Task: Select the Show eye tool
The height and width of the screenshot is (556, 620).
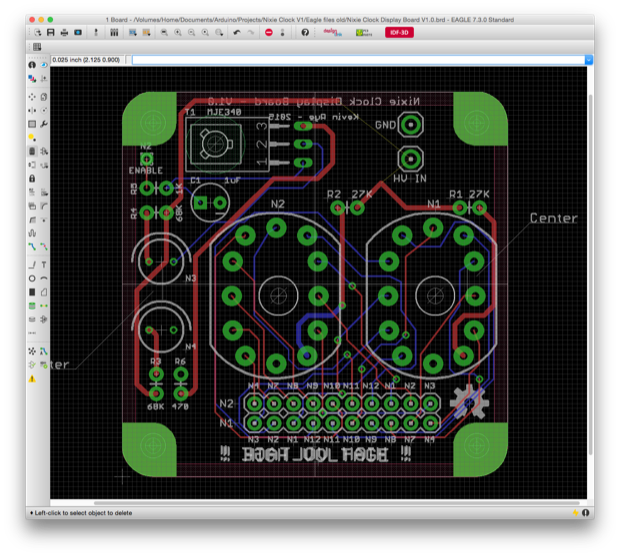Action: click(x=44, y=65)
